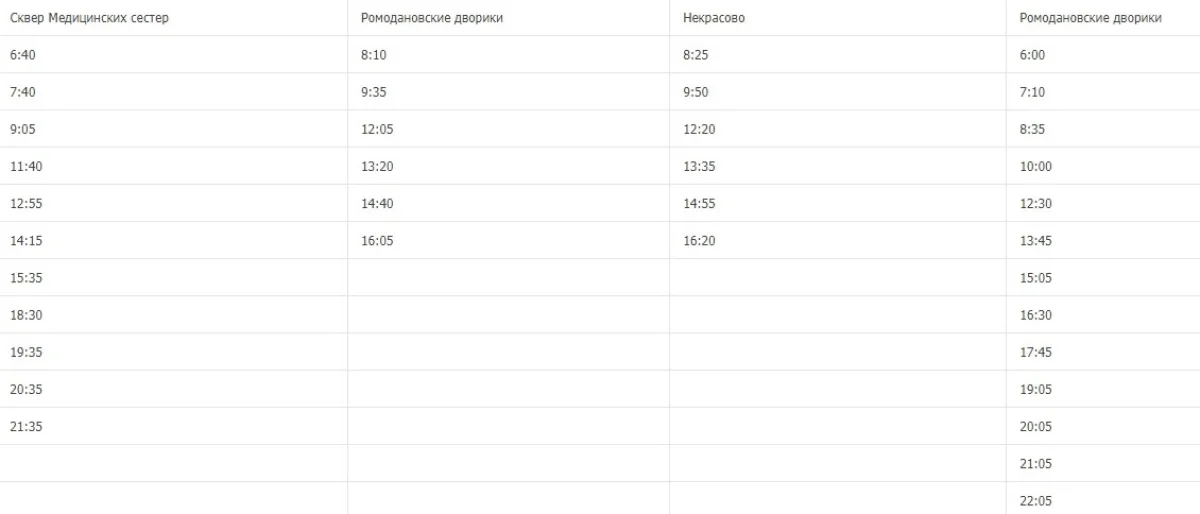Click the Некрасово column header

(714, 18)
